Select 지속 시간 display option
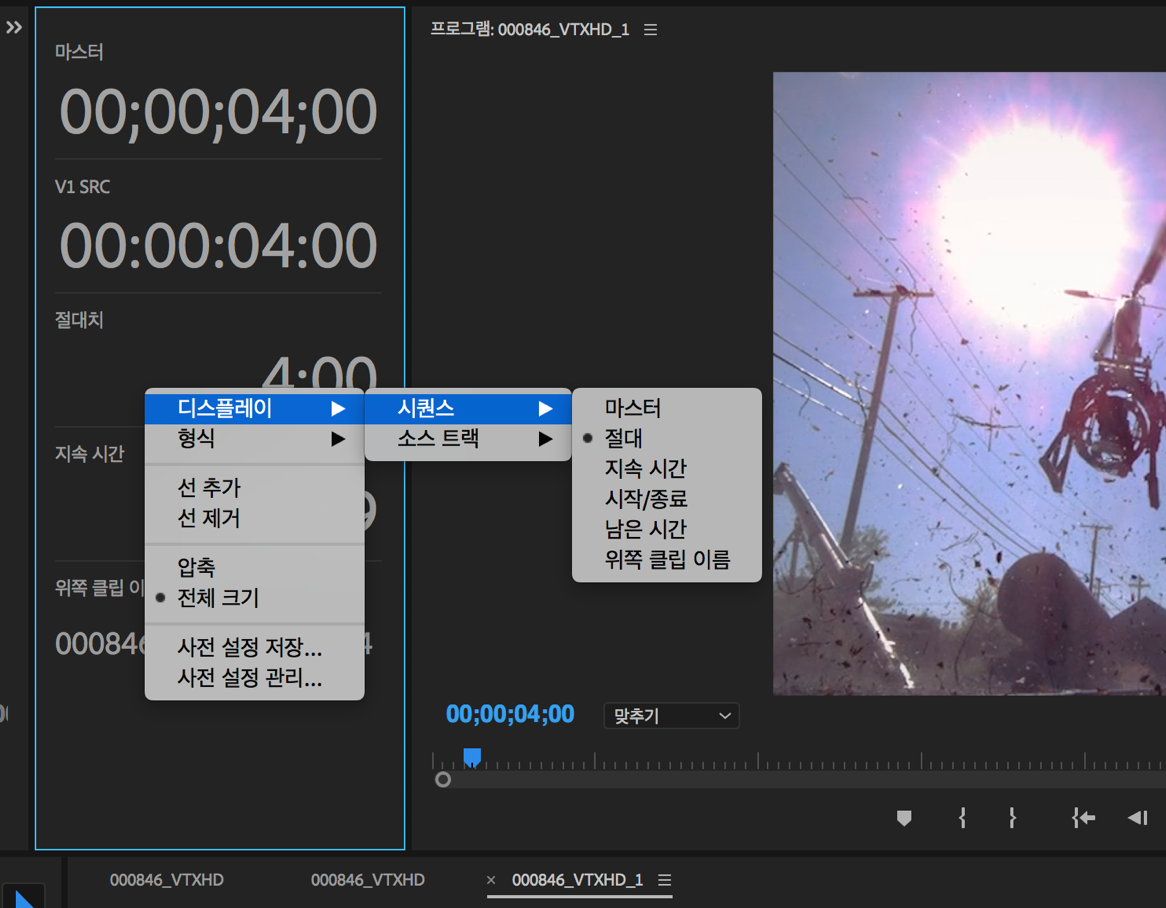The width and height of the screenshot is (1166, 908). (x=666, y=469)
